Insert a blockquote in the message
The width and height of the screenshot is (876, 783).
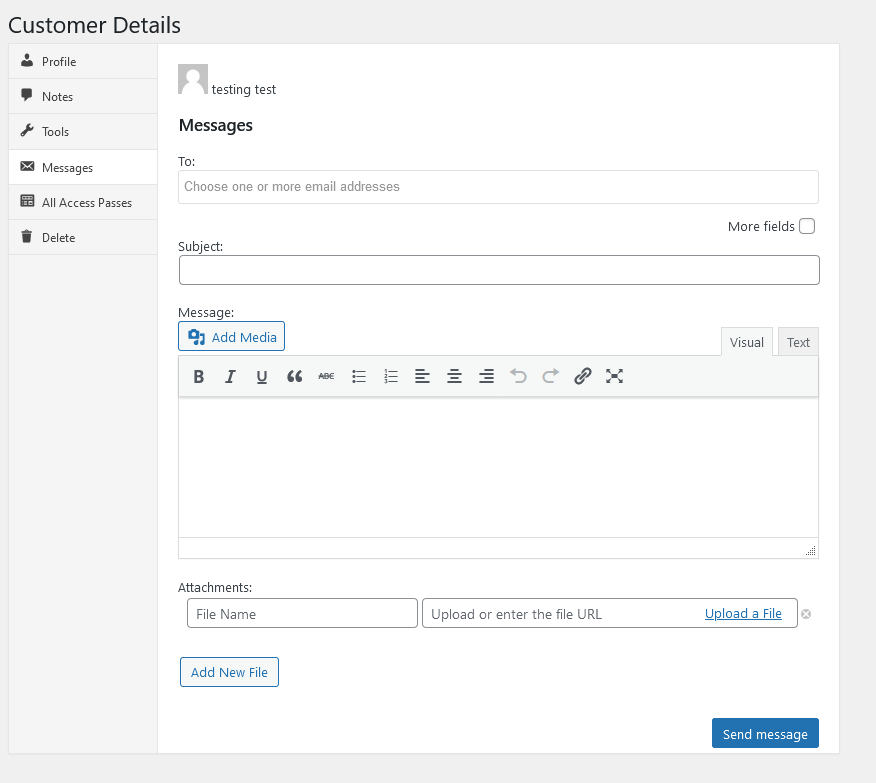(294, 377)
